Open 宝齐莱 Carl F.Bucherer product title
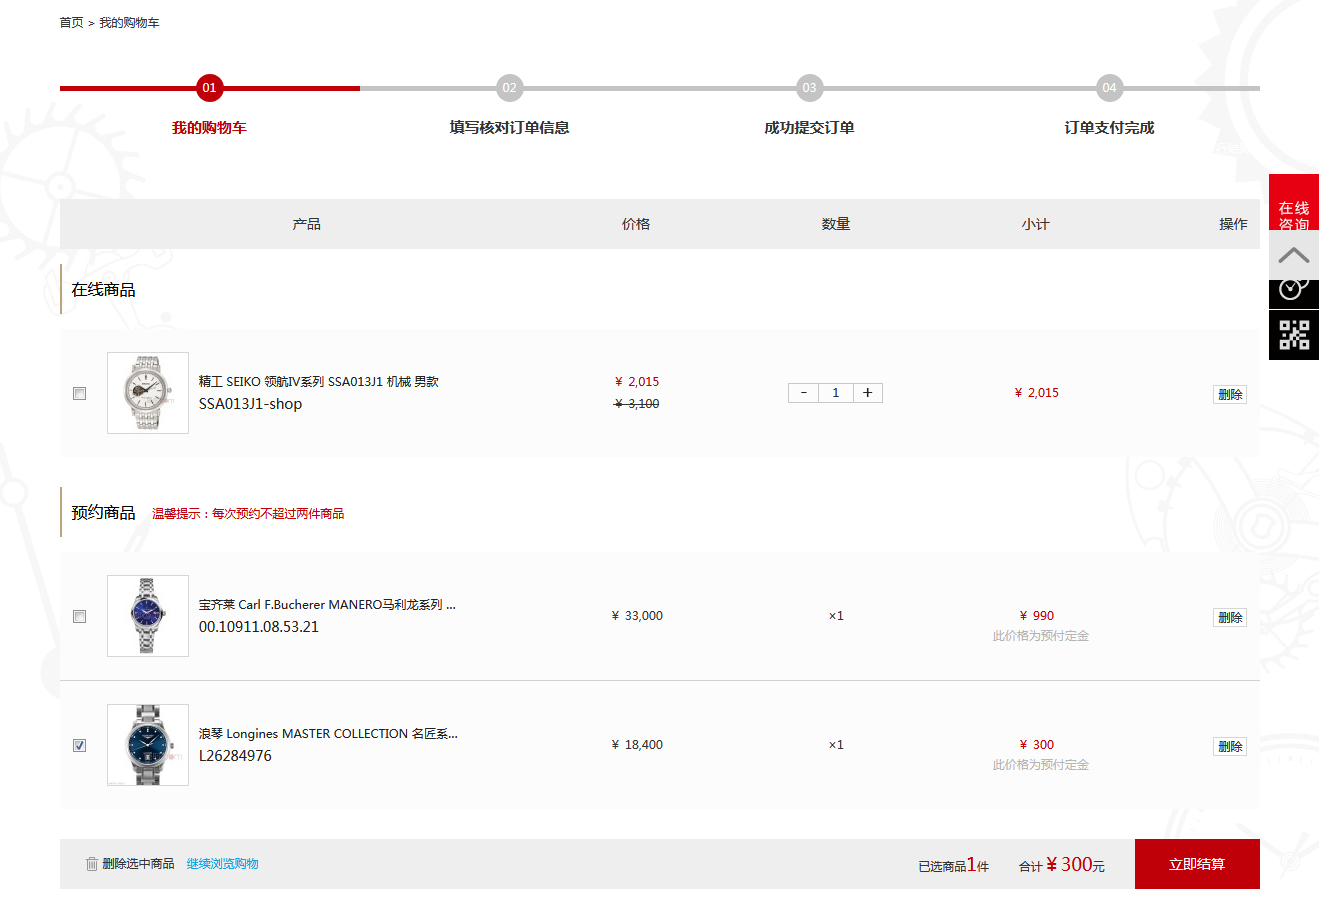 [327, 605]
